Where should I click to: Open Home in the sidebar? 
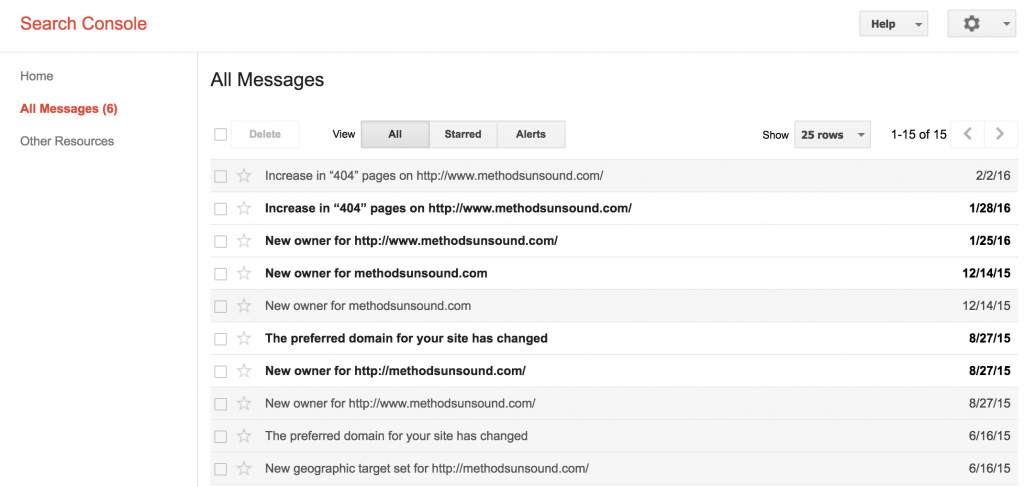tap(37, 76)
